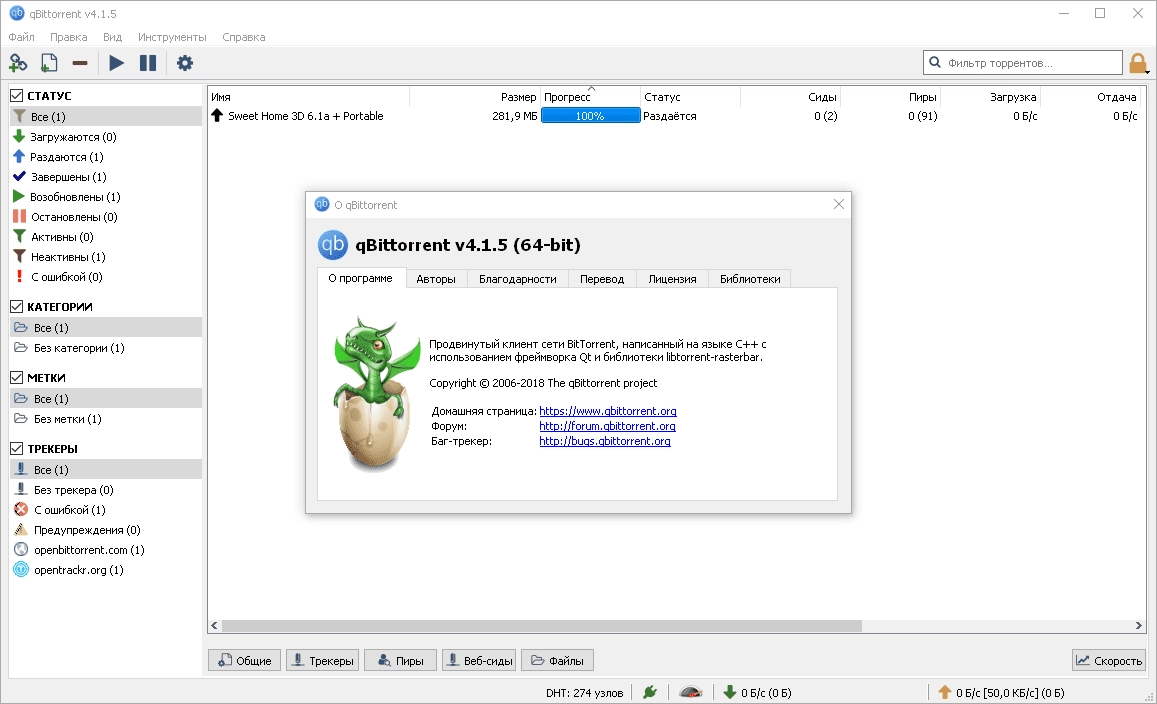Open settings gear icon in toolbar

184,63
